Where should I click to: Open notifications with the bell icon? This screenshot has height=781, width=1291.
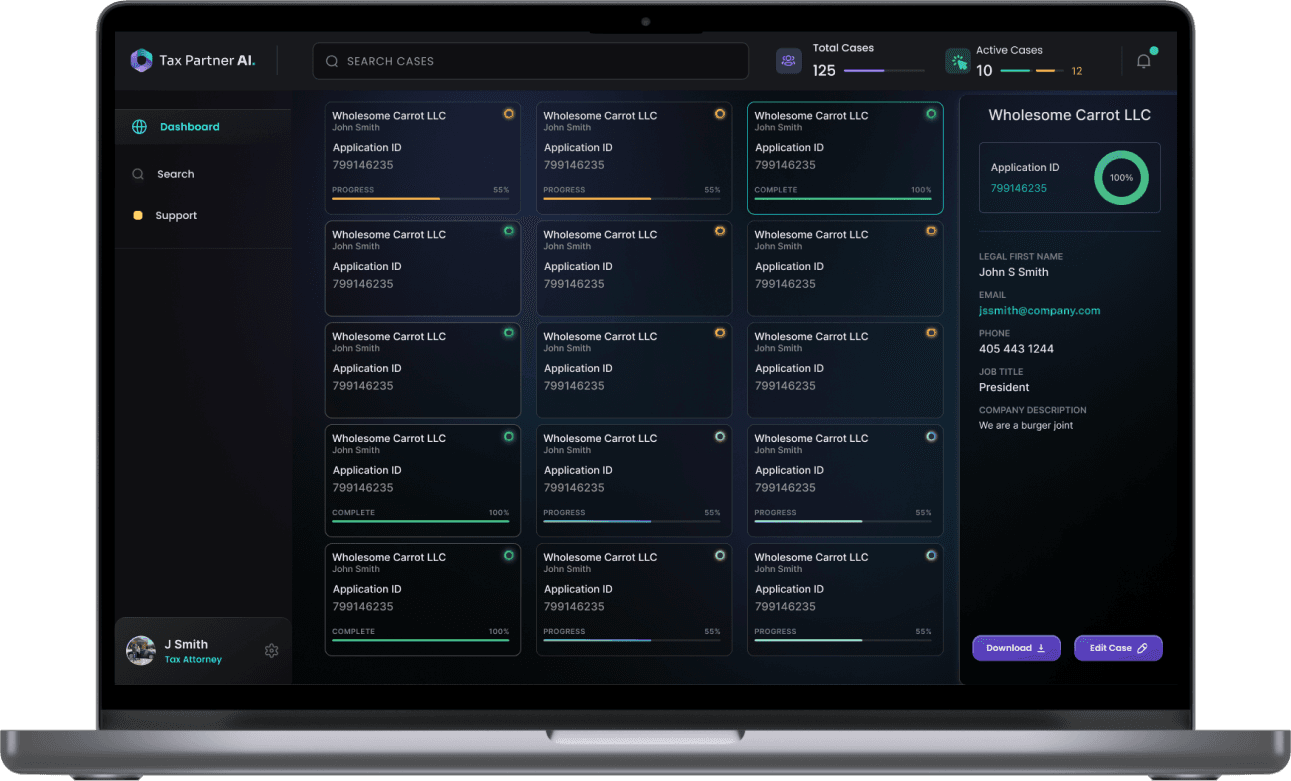pyautogui.click(x=1144, y=61)
